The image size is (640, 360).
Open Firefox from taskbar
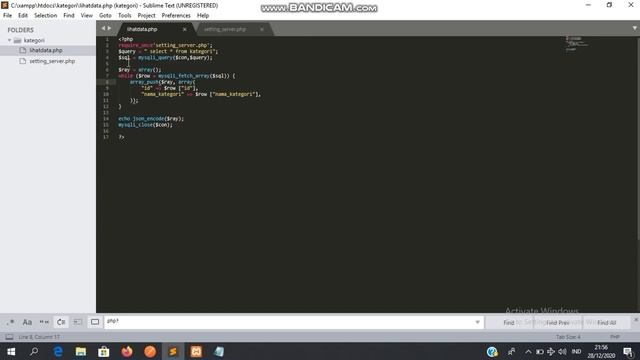click(x=127, y=351)
